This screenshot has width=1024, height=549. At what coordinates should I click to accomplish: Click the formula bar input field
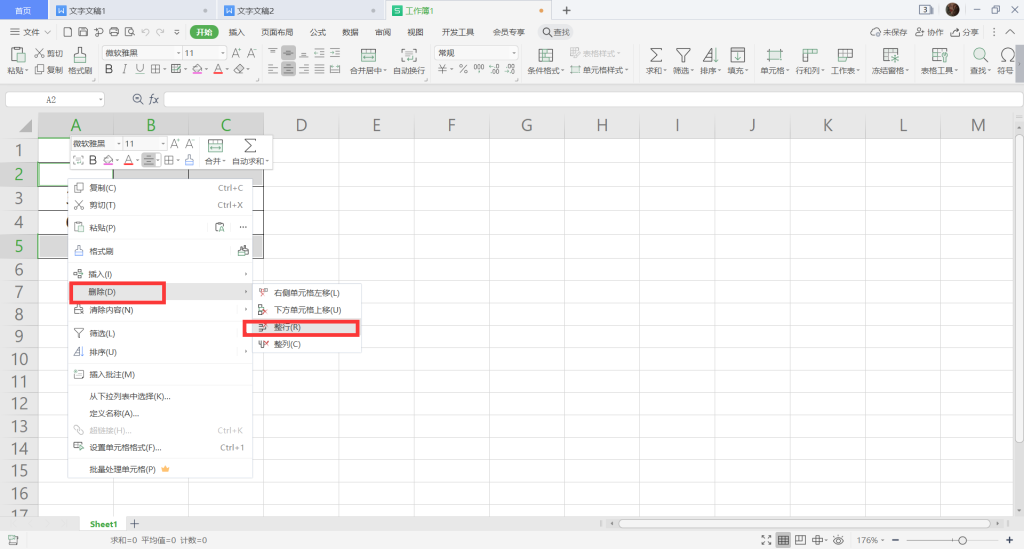coord(592,99)
